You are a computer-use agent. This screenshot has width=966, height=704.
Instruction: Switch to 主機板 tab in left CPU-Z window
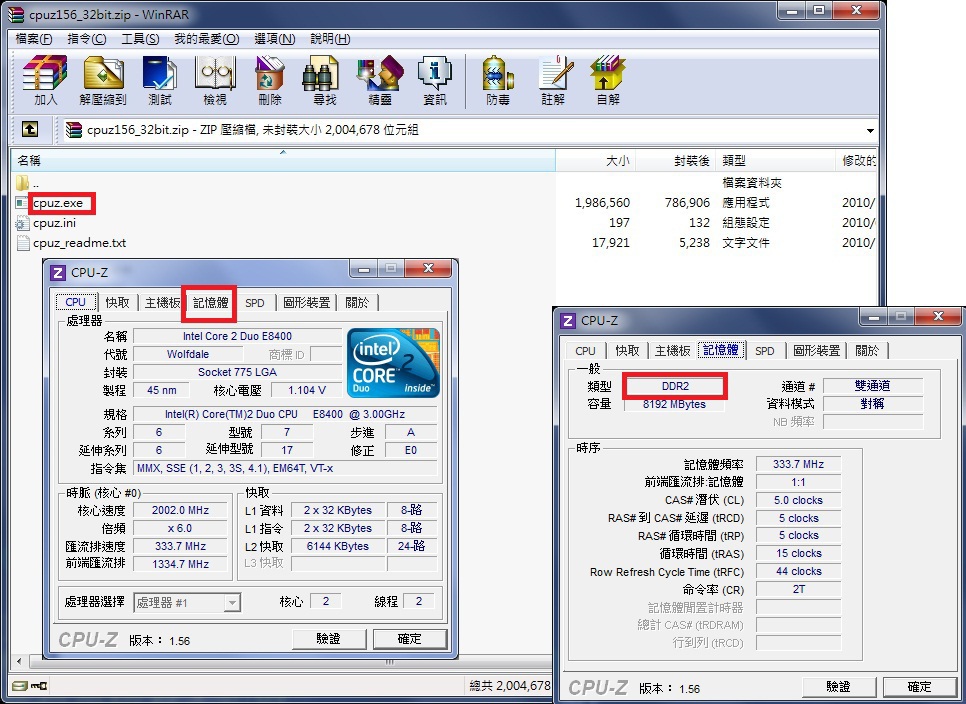163,302
